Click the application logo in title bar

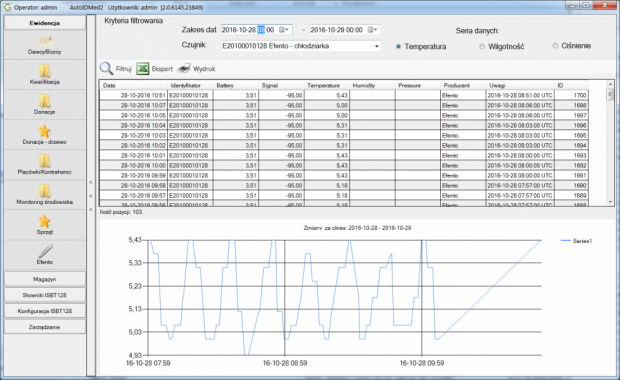tap(8, 7)
